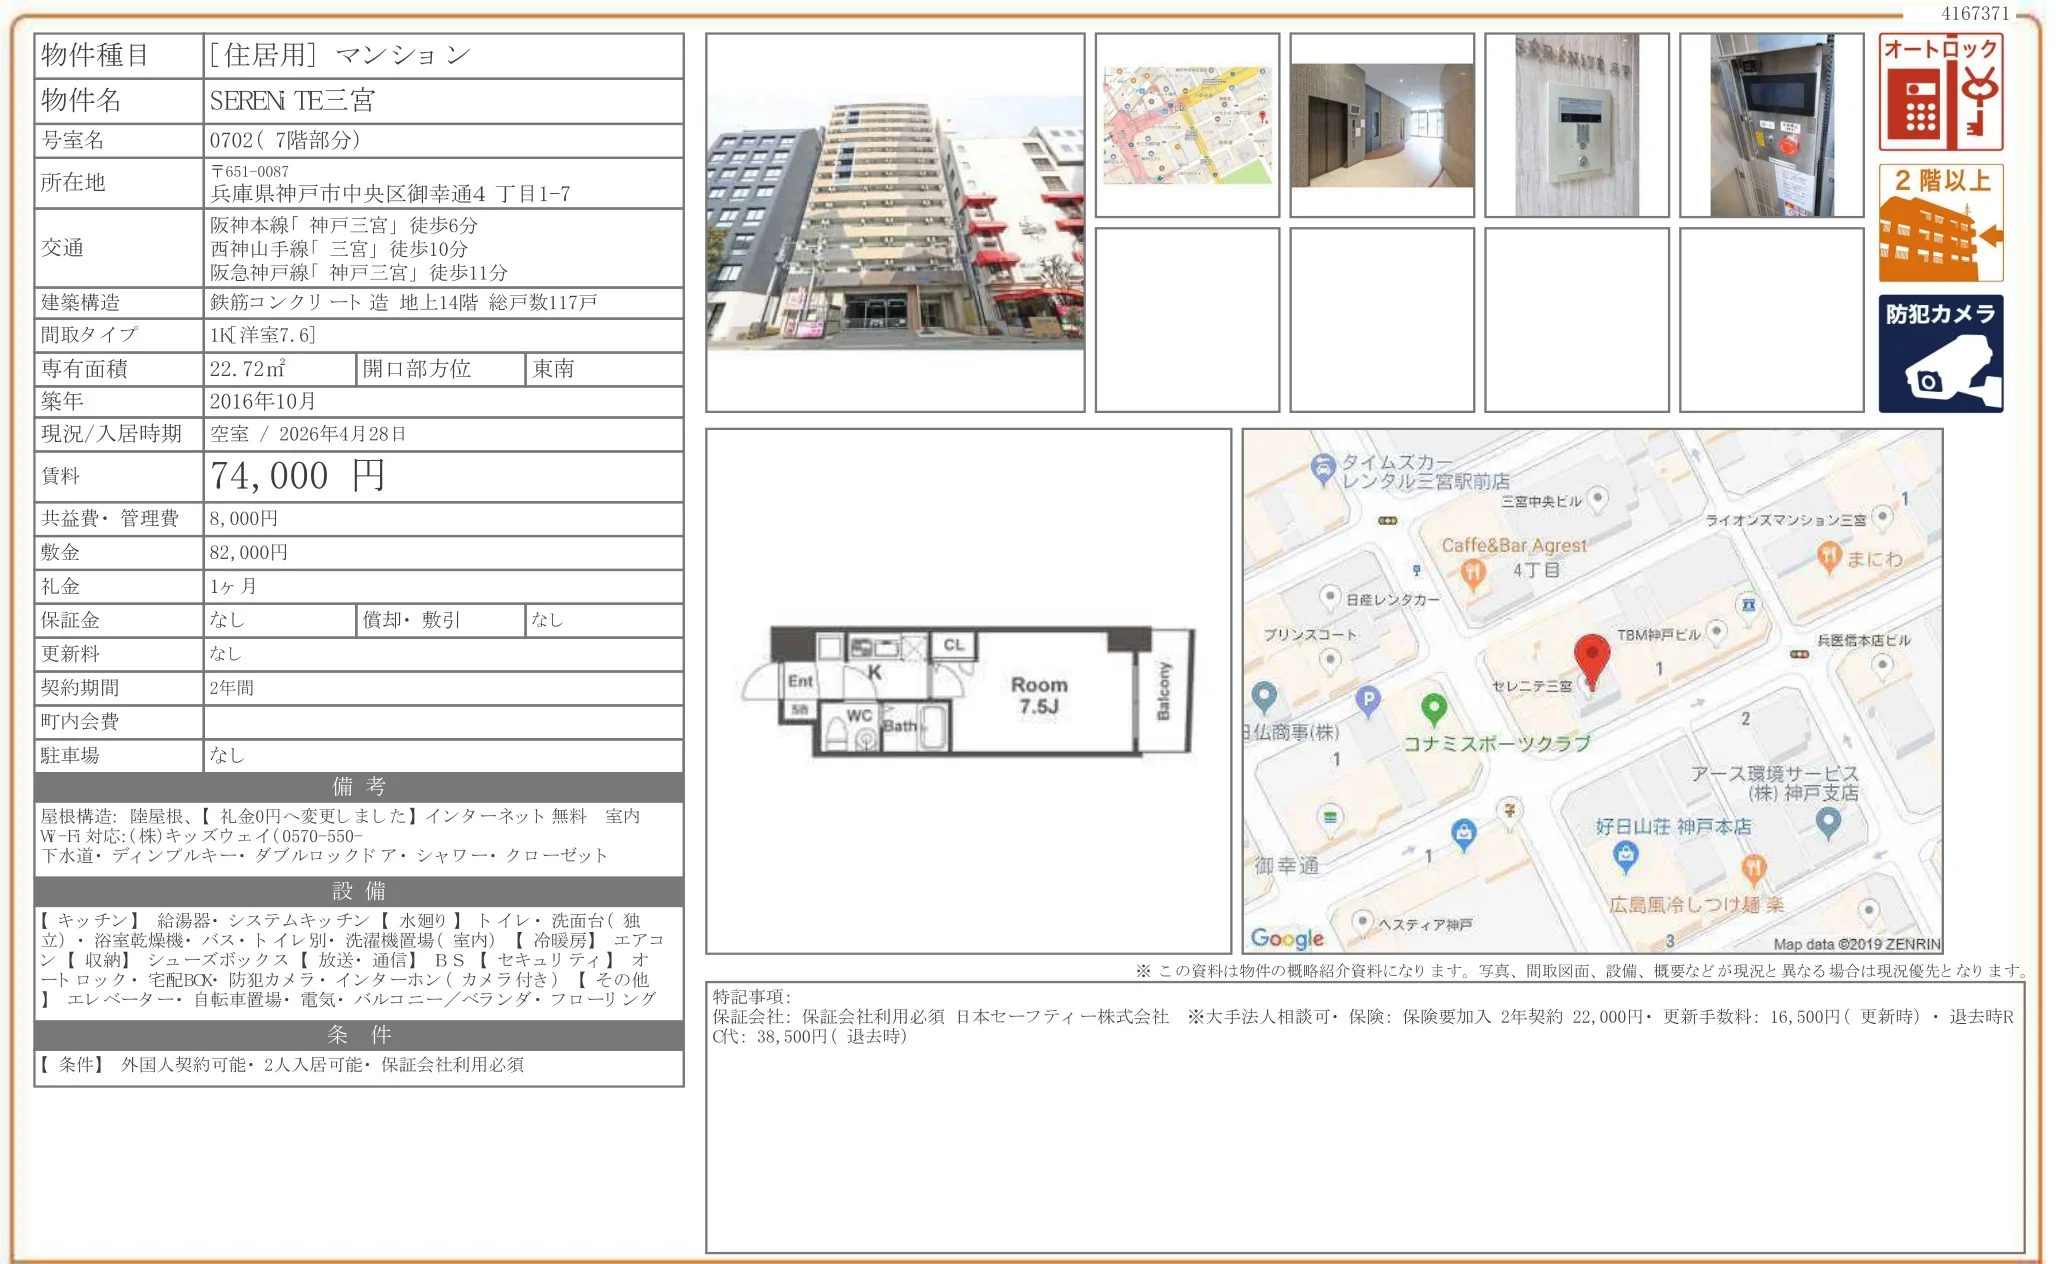Click the restaurant icon at Caffe&Bar Agrest
Viewport: 2056px width, 1264px height.
tap(1472, 572)
